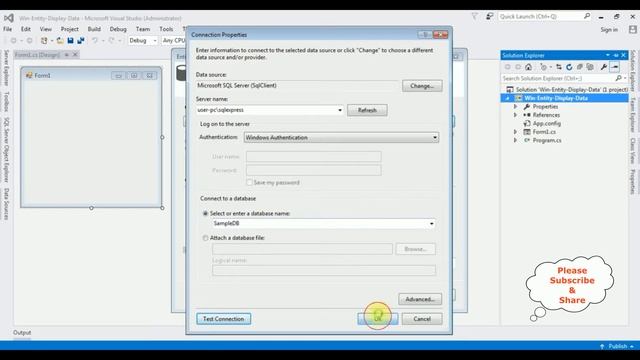
Task: Click the Advanced... button
Action: tap(420, 299)
